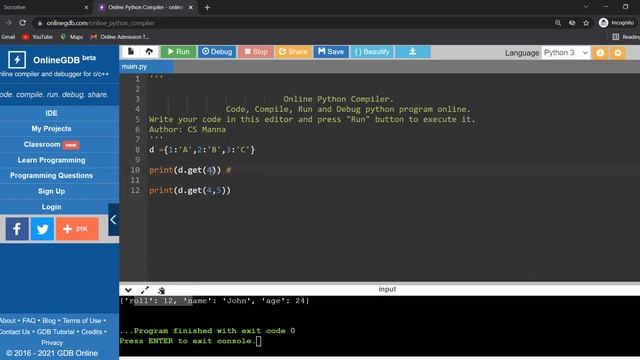Save the project with Save button
Screen dimensions: 640x360
click(x=331, y=52)
